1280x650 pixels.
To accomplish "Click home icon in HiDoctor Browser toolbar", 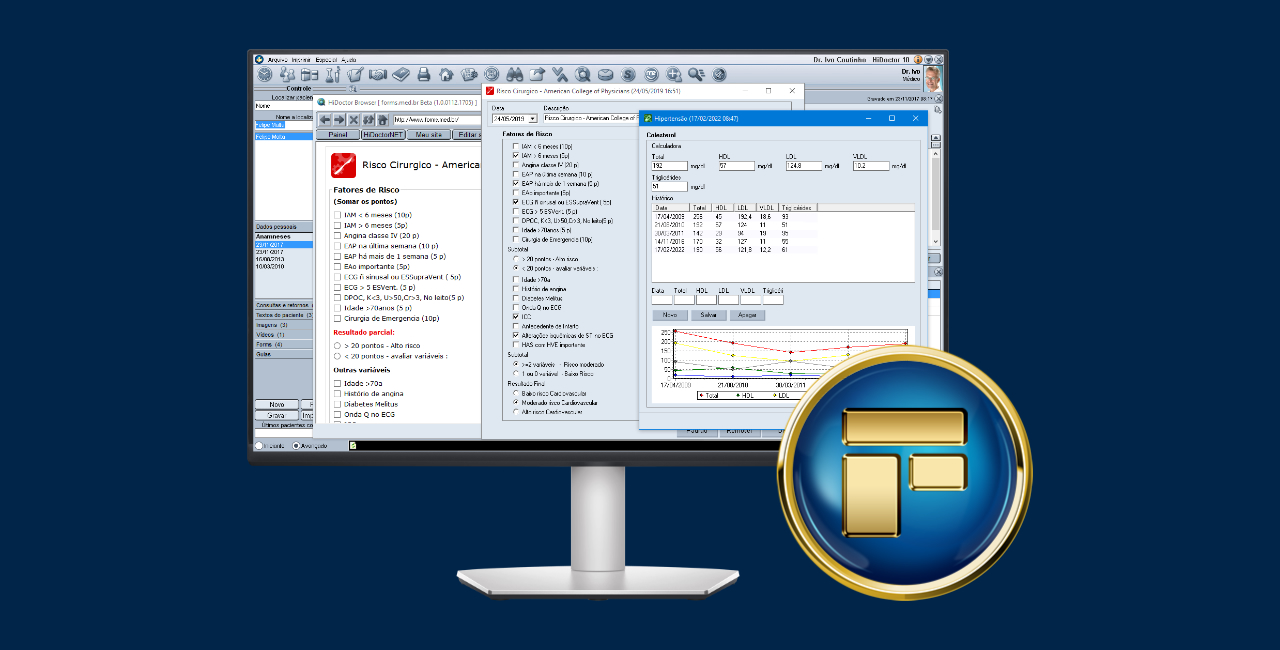I will pyautogui.click(x=383, y=120).
